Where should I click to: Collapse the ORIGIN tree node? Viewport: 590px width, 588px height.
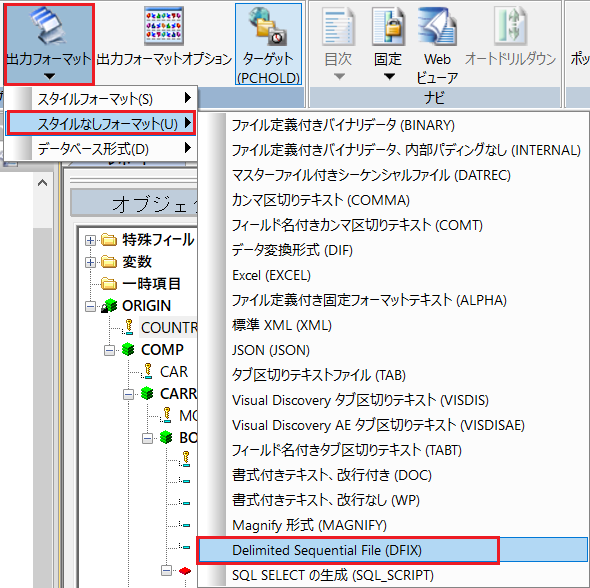pyautogui.click(x=90, y=306)
